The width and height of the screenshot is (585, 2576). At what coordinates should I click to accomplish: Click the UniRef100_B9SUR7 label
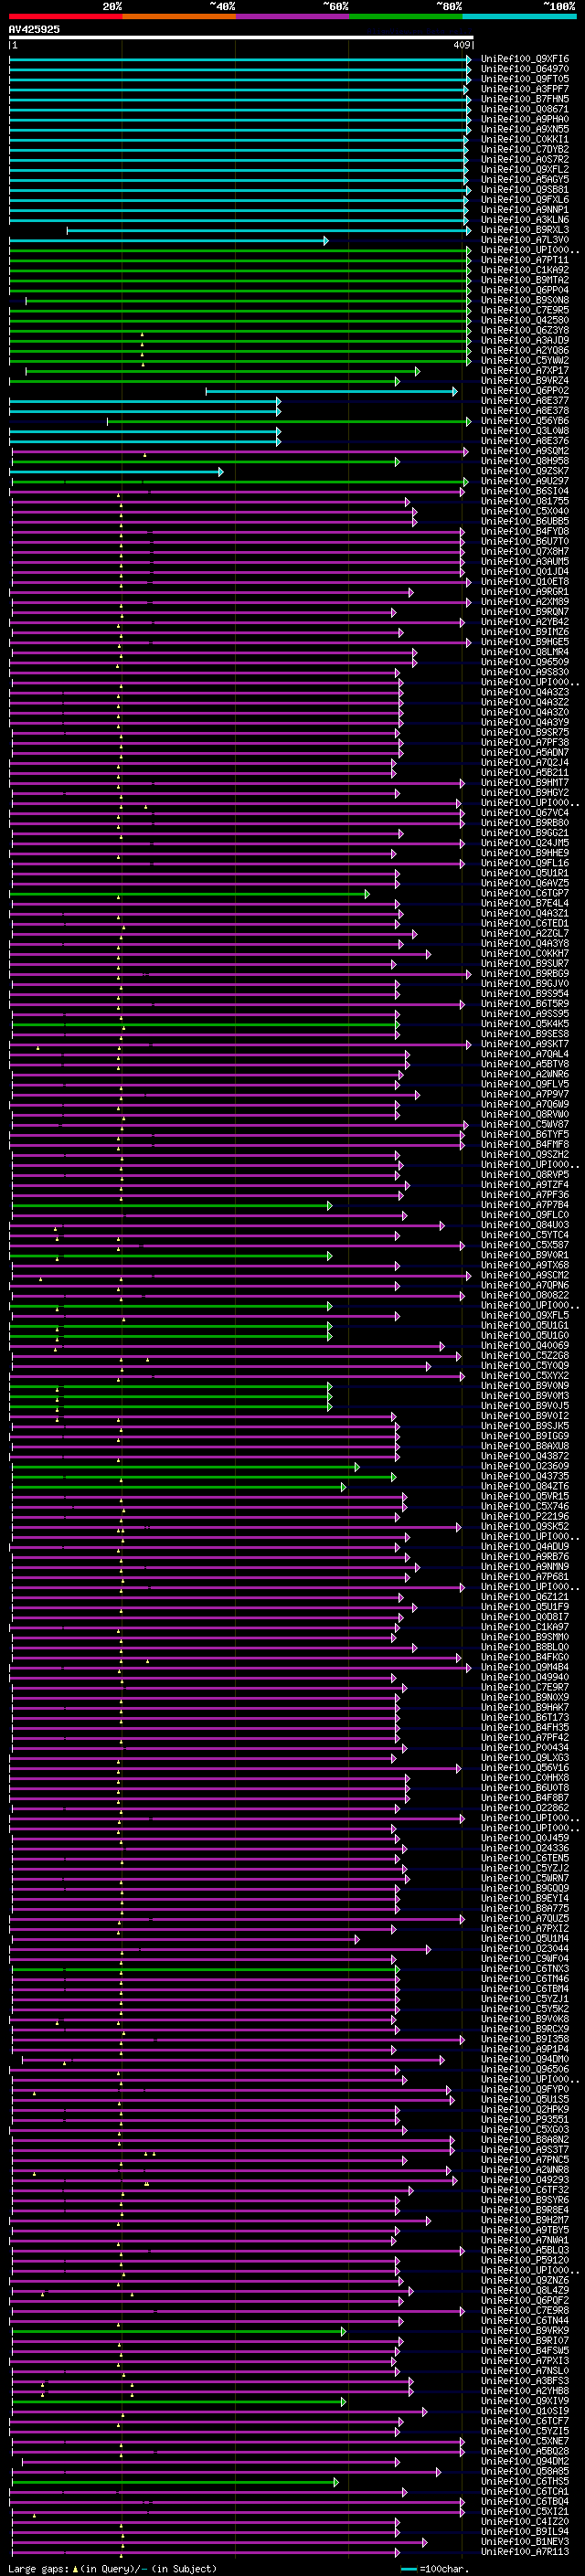coord(524,963)
